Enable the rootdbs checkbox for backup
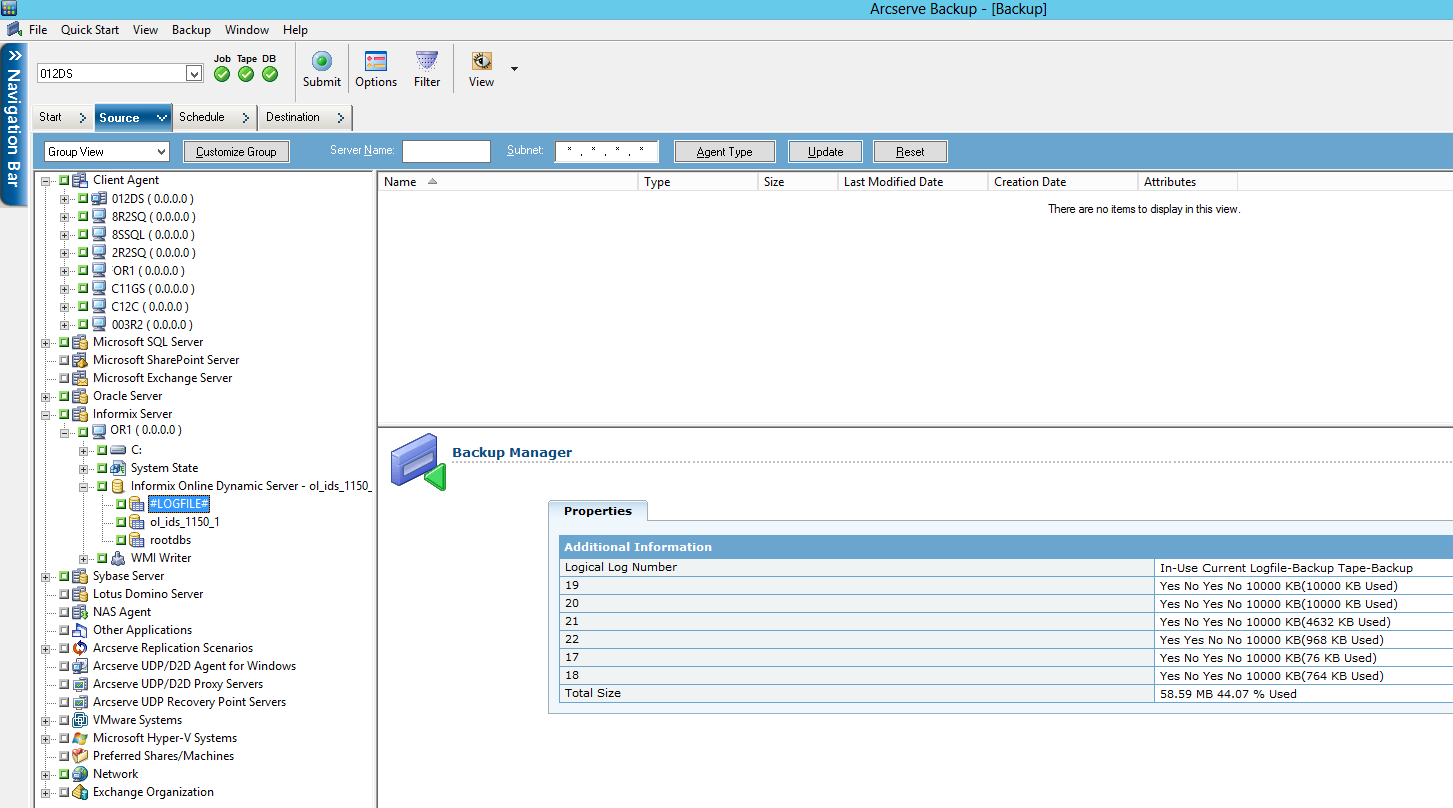 coord(122,539)
